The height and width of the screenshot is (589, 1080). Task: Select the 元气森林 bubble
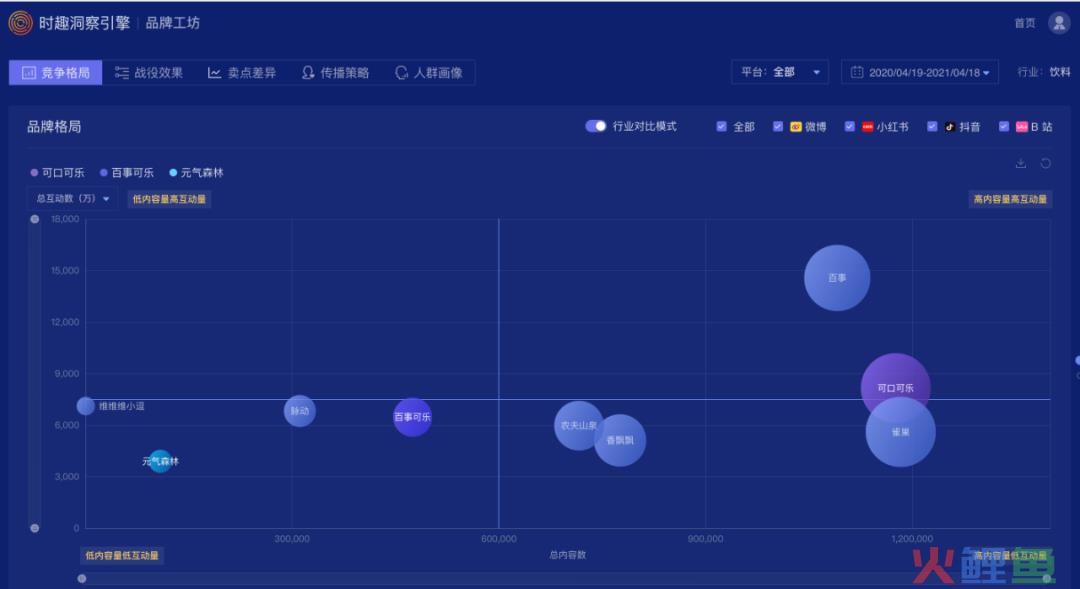(160, 461)
